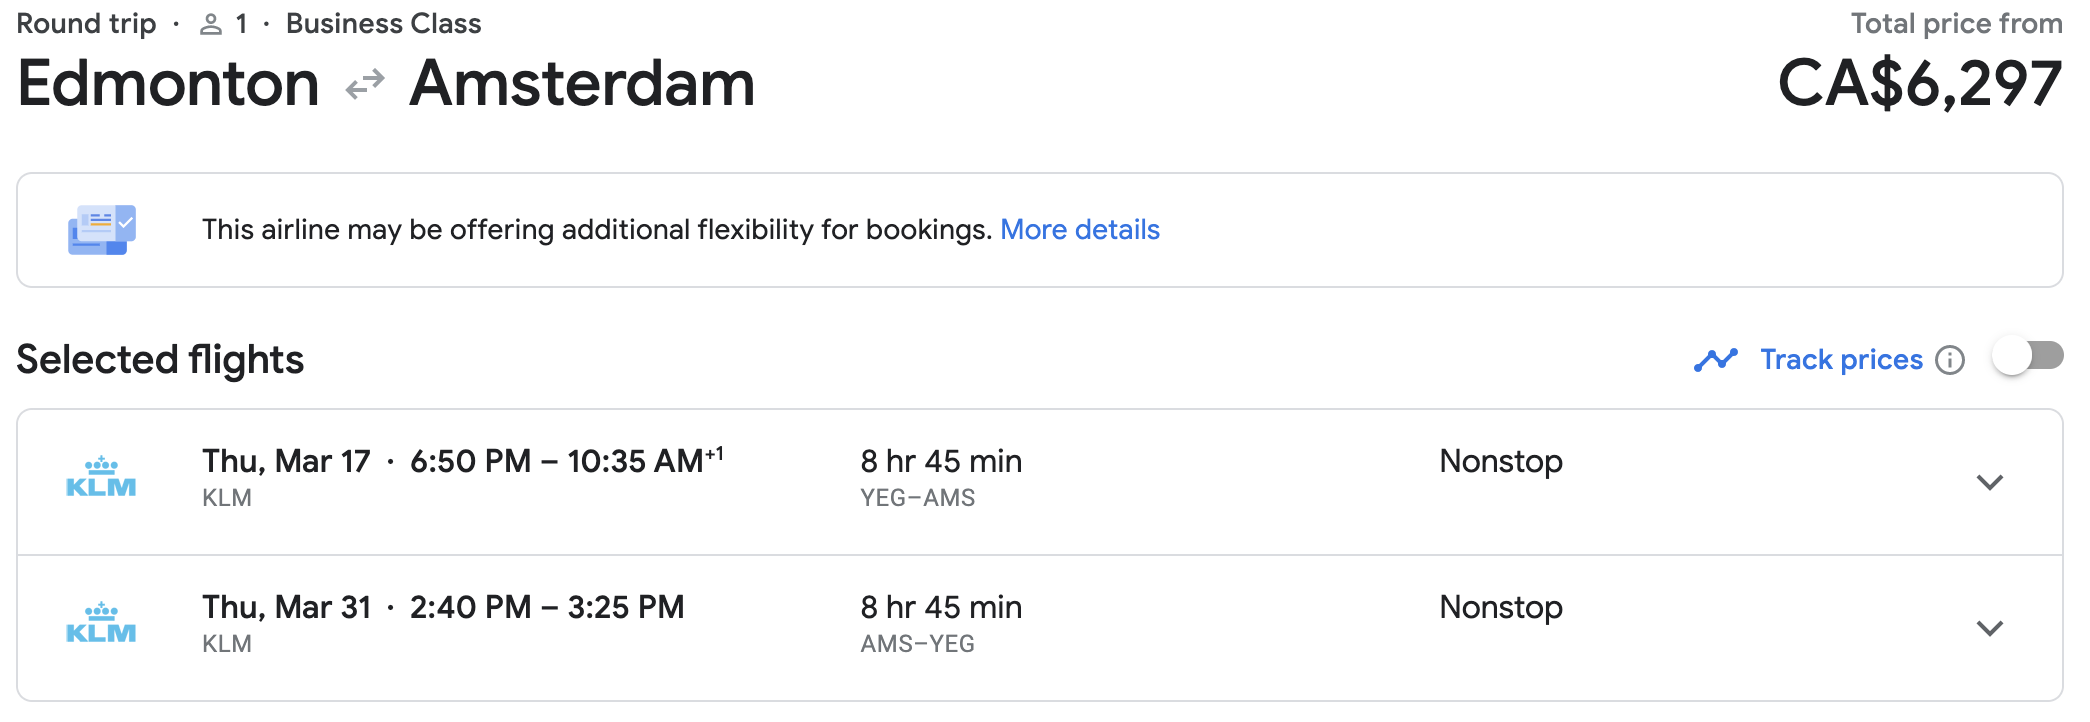
Task: Open the More details link
Action: [x=1080, y=230]
